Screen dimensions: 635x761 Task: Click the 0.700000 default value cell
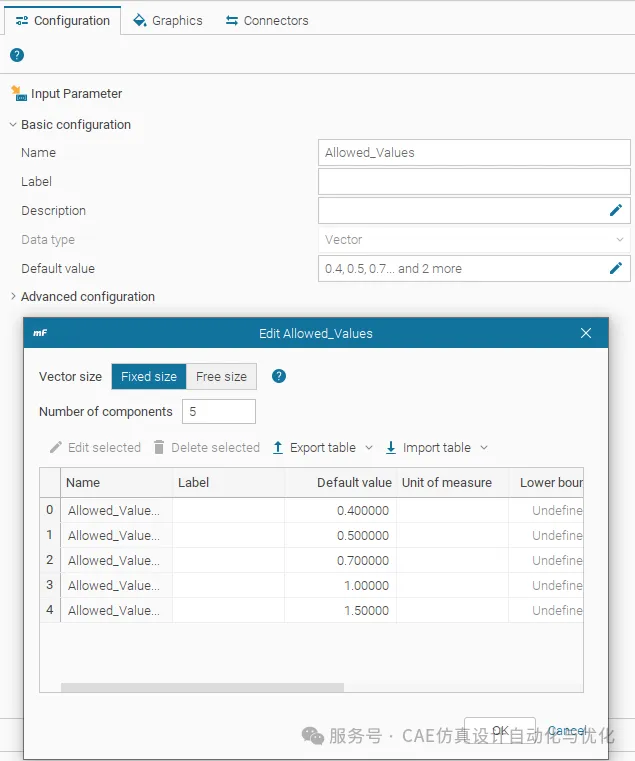tap(341, 560)
